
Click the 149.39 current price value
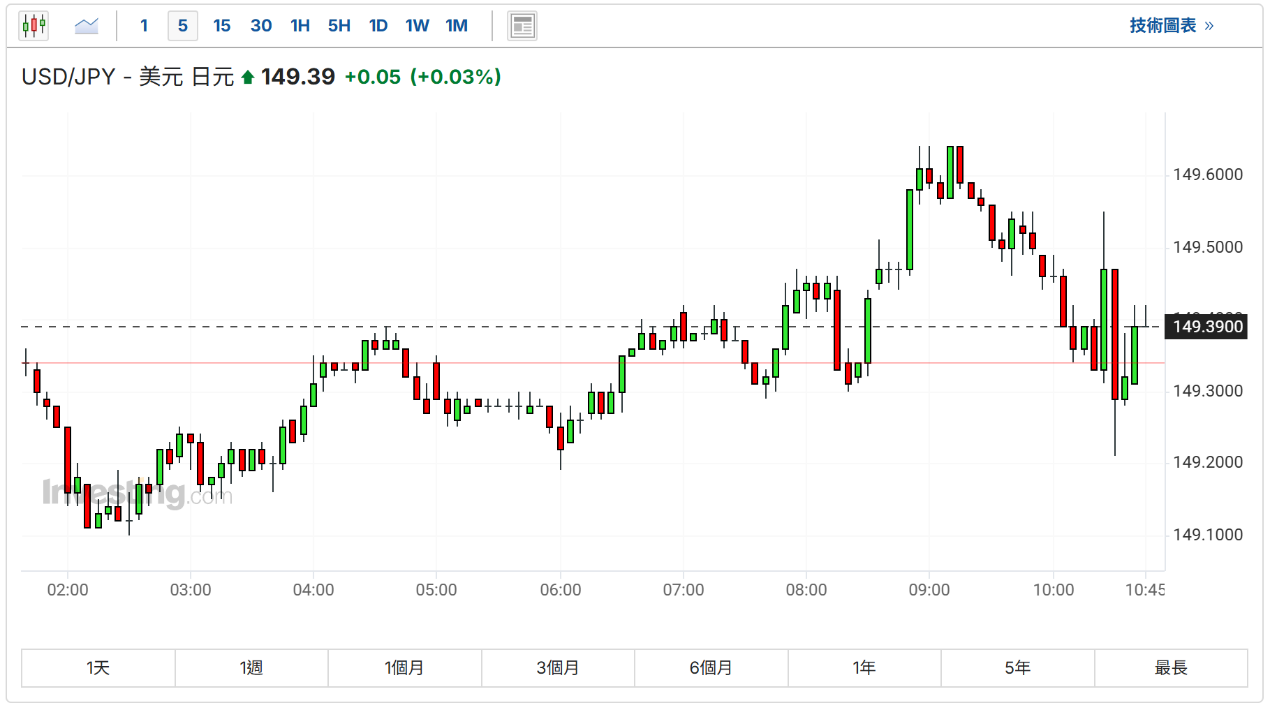coord(298,77)
